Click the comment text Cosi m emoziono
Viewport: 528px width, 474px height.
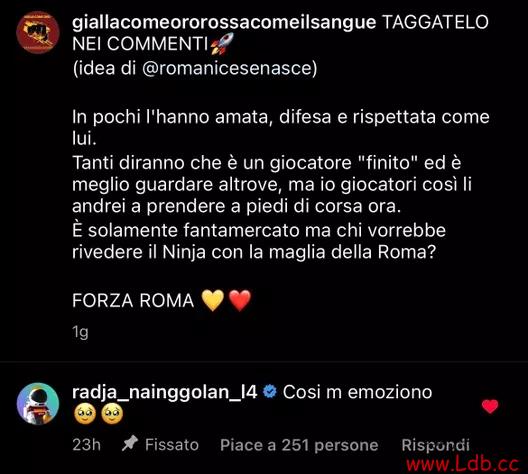click(357, 392)
